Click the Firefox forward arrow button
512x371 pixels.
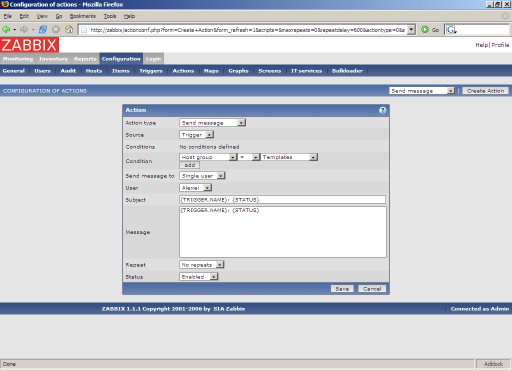click(24, 30)
